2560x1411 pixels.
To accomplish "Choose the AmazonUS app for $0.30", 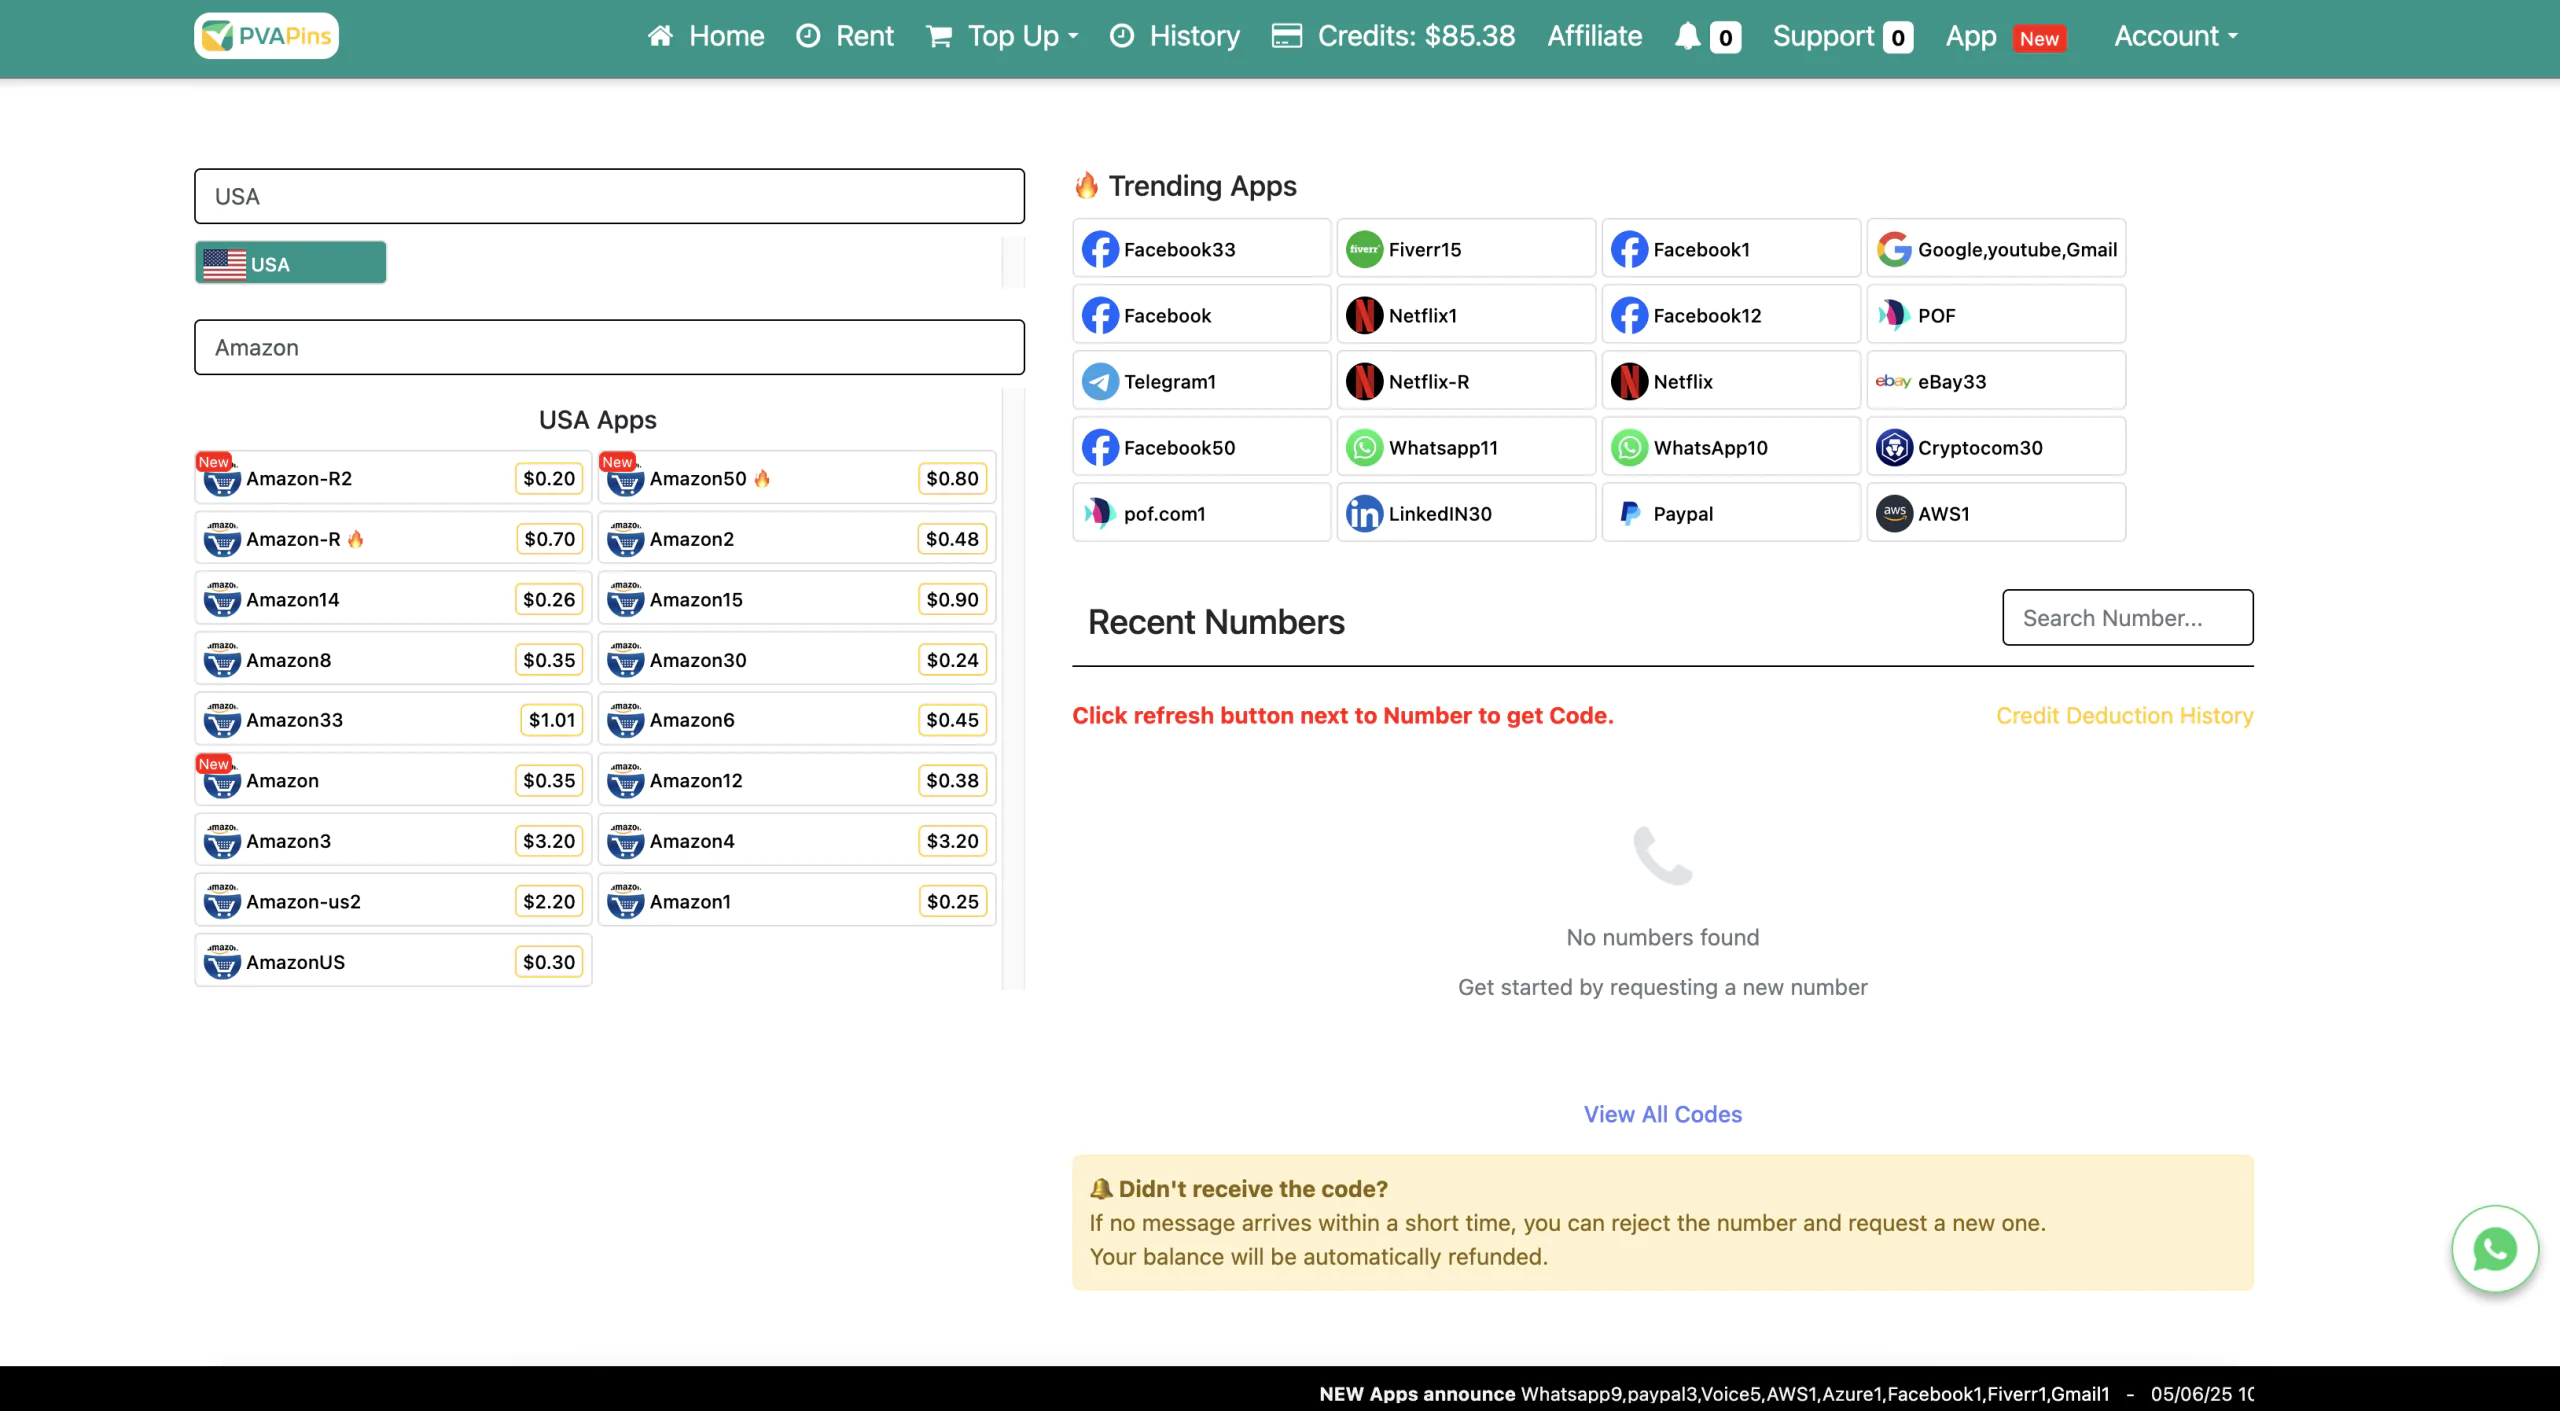I will [393, 962].
